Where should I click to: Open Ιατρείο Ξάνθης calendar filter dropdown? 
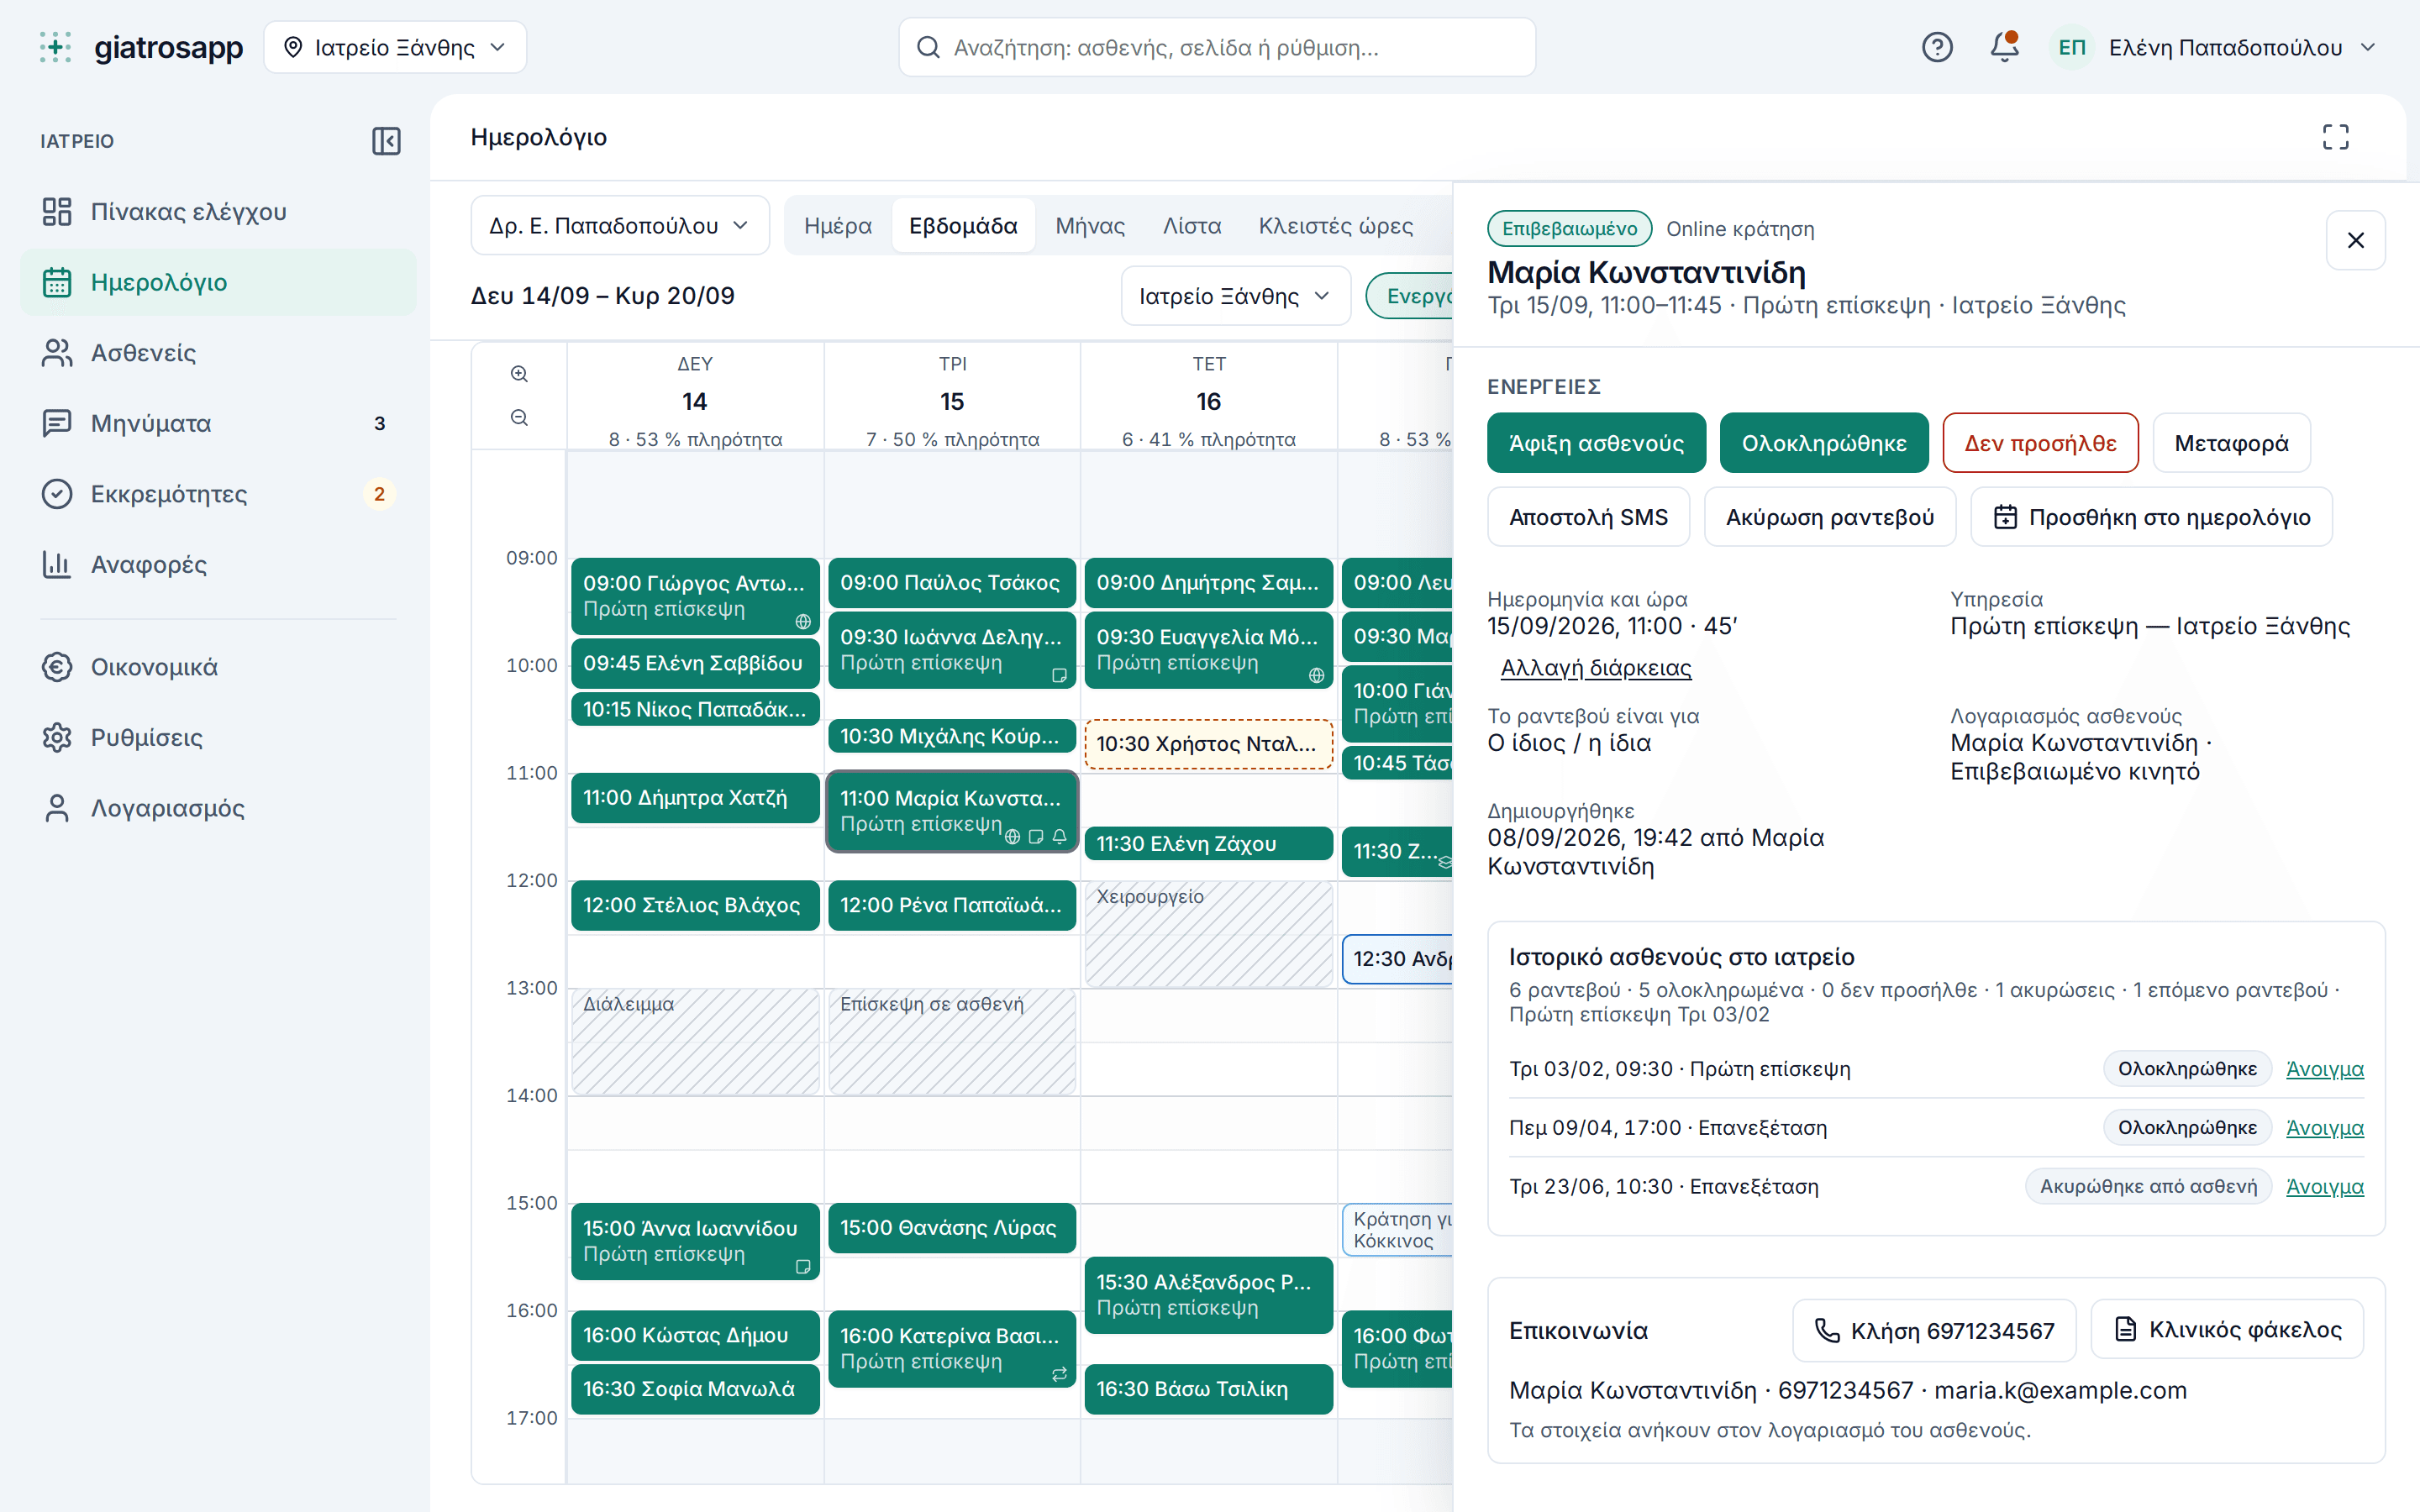pyautogui.click(x=1235, y=296)
